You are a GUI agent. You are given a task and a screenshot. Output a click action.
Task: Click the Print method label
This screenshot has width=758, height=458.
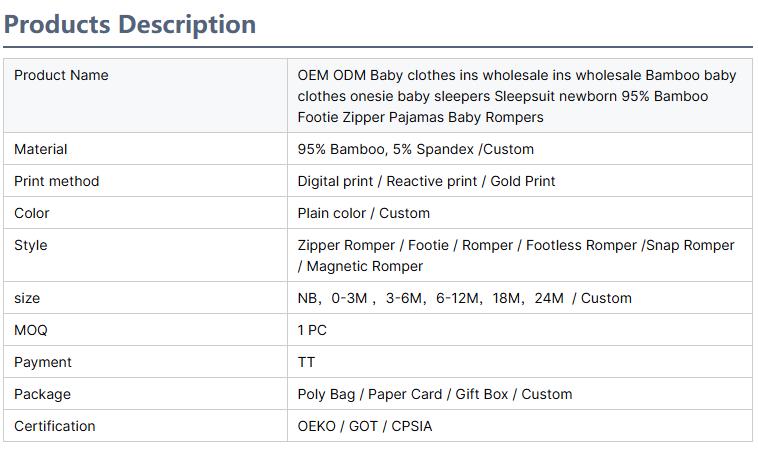pos(57,181)
